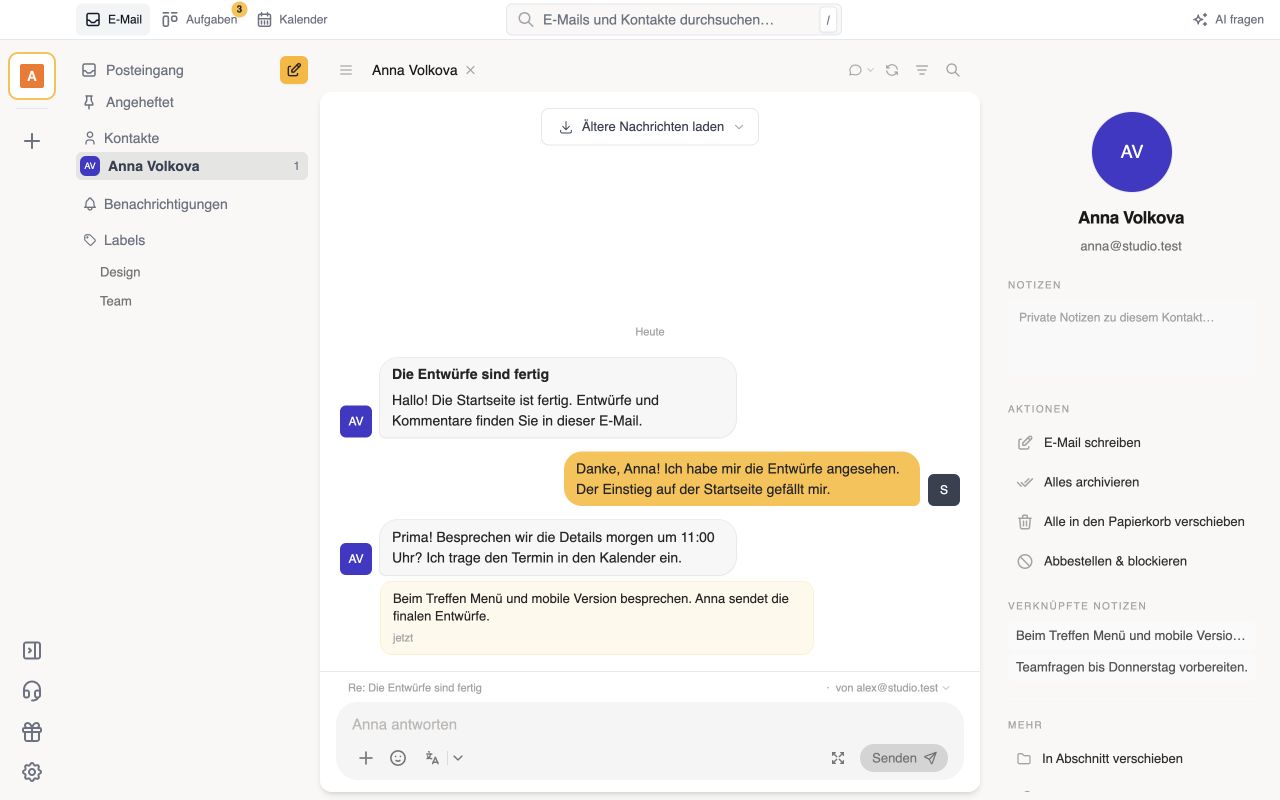
Task: Refresh the conversation with the reload icon
Action: point(892,70)
